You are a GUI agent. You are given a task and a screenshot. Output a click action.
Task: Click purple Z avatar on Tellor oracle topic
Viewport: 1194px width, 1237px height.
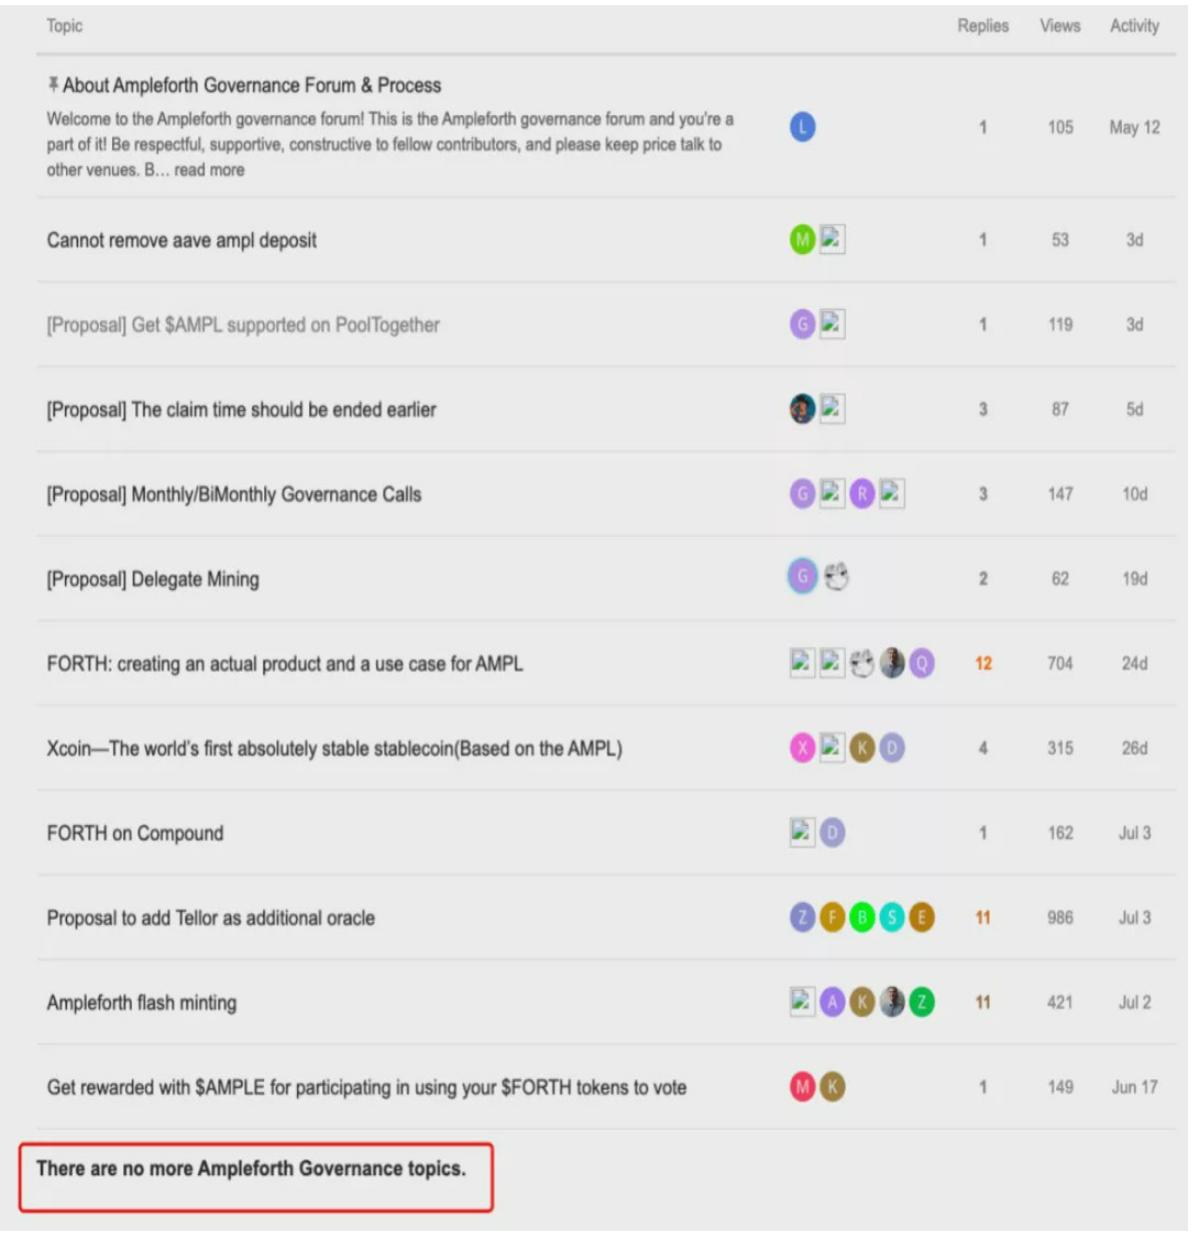click(802, 918)
